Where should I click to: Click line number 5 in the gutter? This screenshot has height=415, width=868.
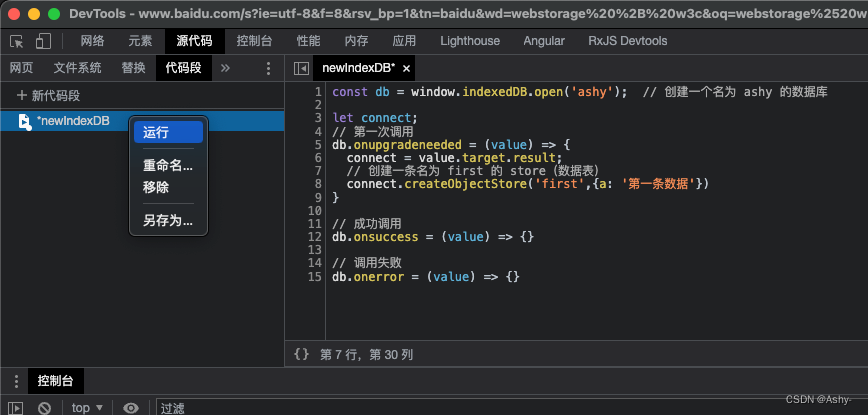[318, 145]
